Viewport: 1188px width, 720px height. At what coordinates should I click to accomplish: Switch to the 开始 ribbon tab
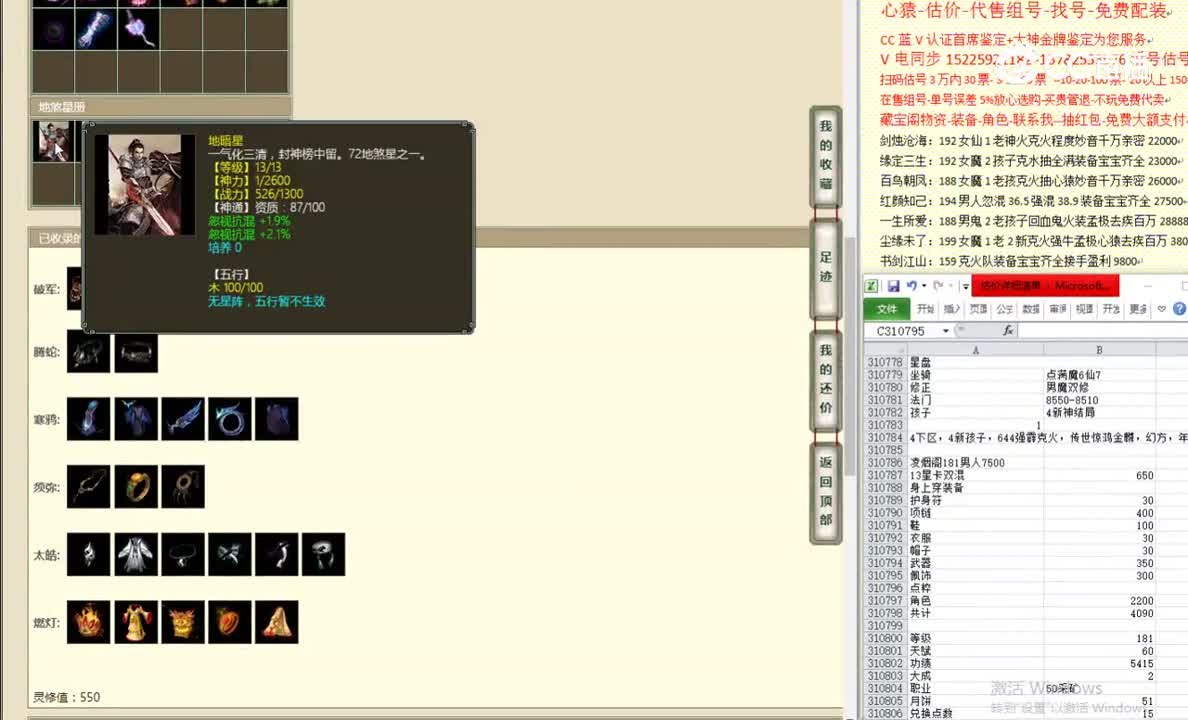[x=925, y=308]
